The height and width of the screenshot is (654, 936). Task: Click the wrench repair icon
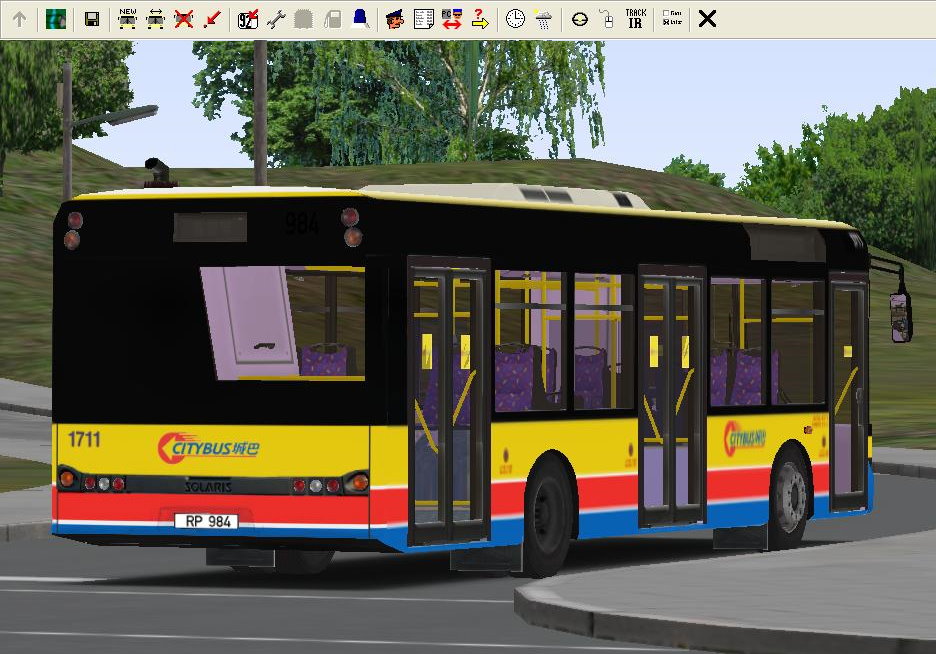point(276,19)
